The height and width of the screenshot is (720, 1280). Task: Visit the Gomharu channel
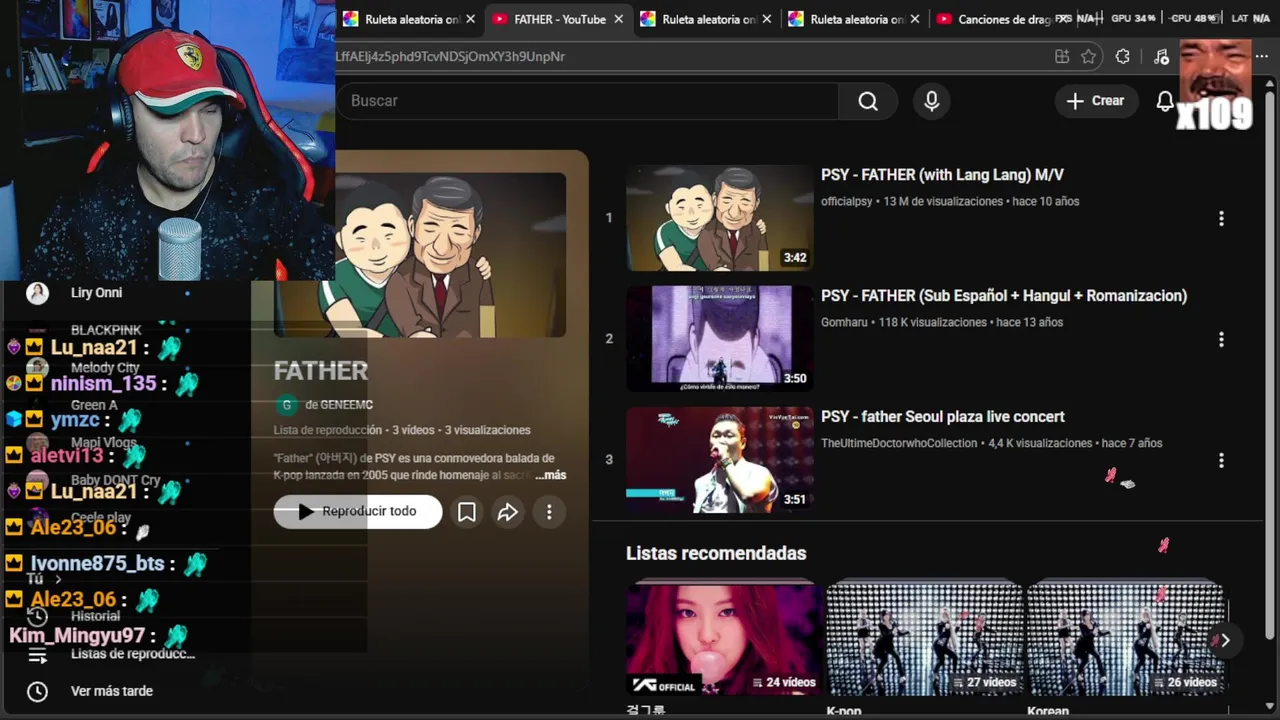pos(845,322)
